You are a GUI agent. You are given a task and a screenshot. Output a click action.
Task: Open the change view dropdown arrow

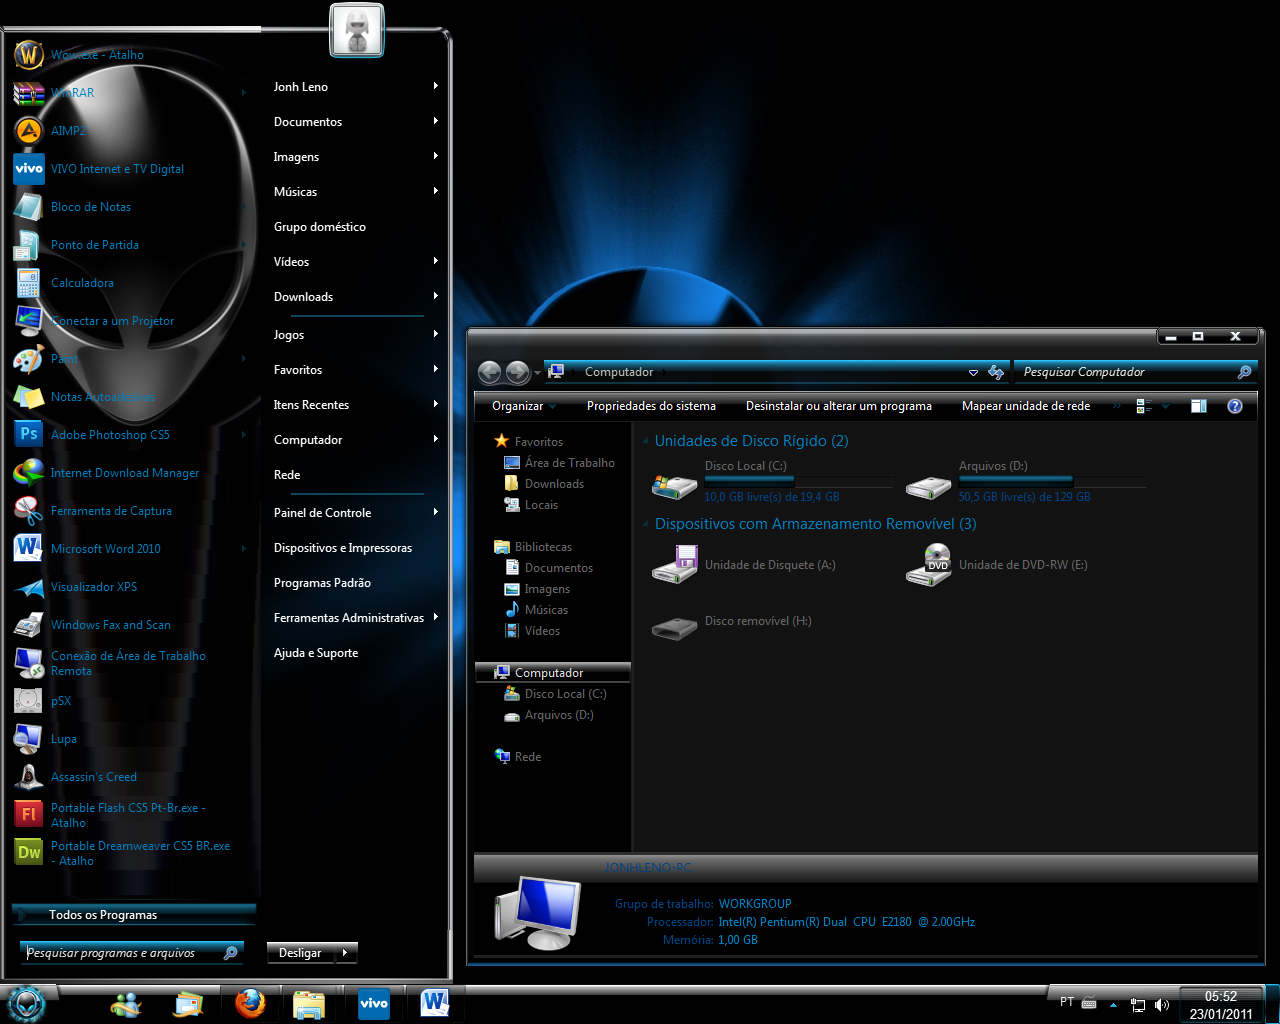tap(1166, 406)
